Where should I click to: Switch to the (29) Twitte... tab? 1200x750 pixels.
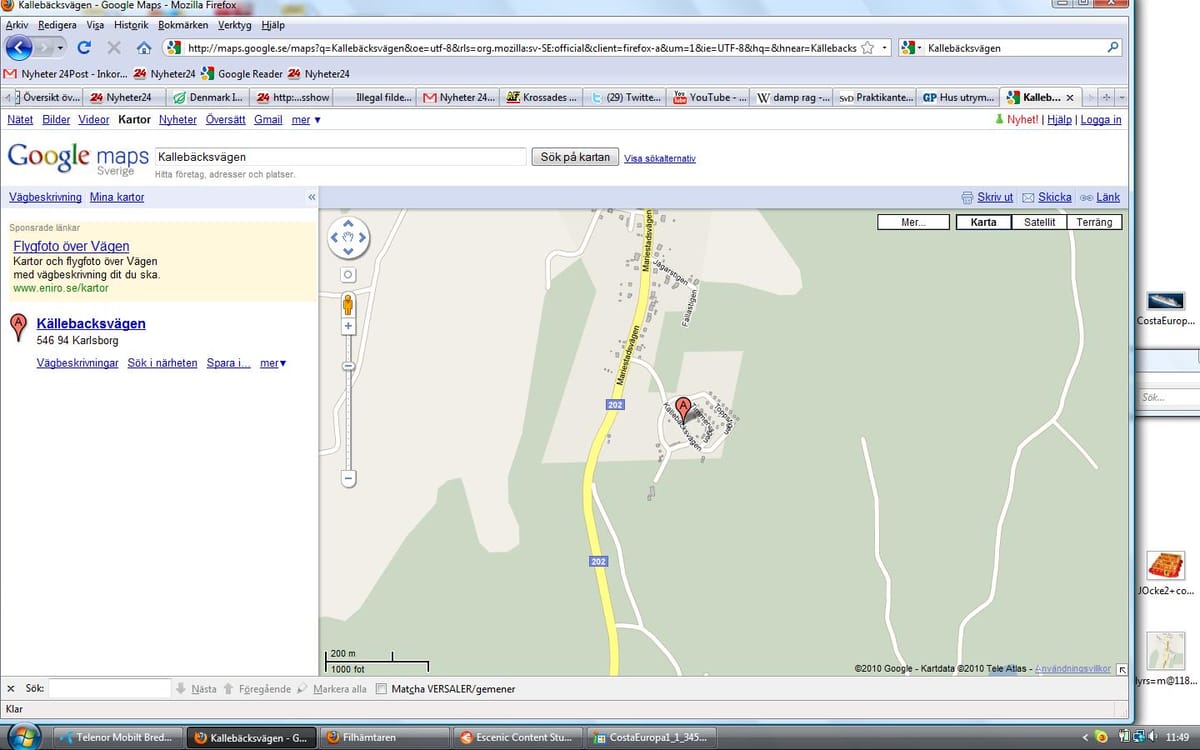click(x=623, y=97)
